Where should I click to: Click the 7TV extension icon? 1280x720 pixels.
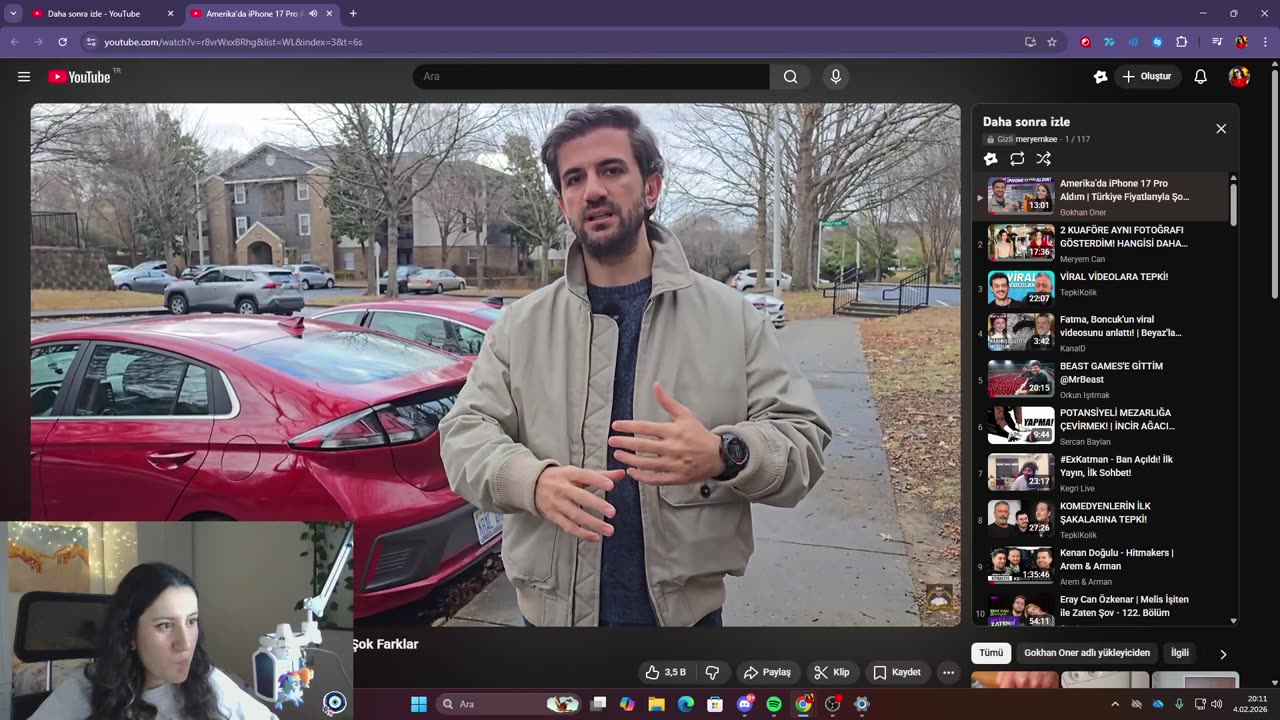(x=1109, y=42)
